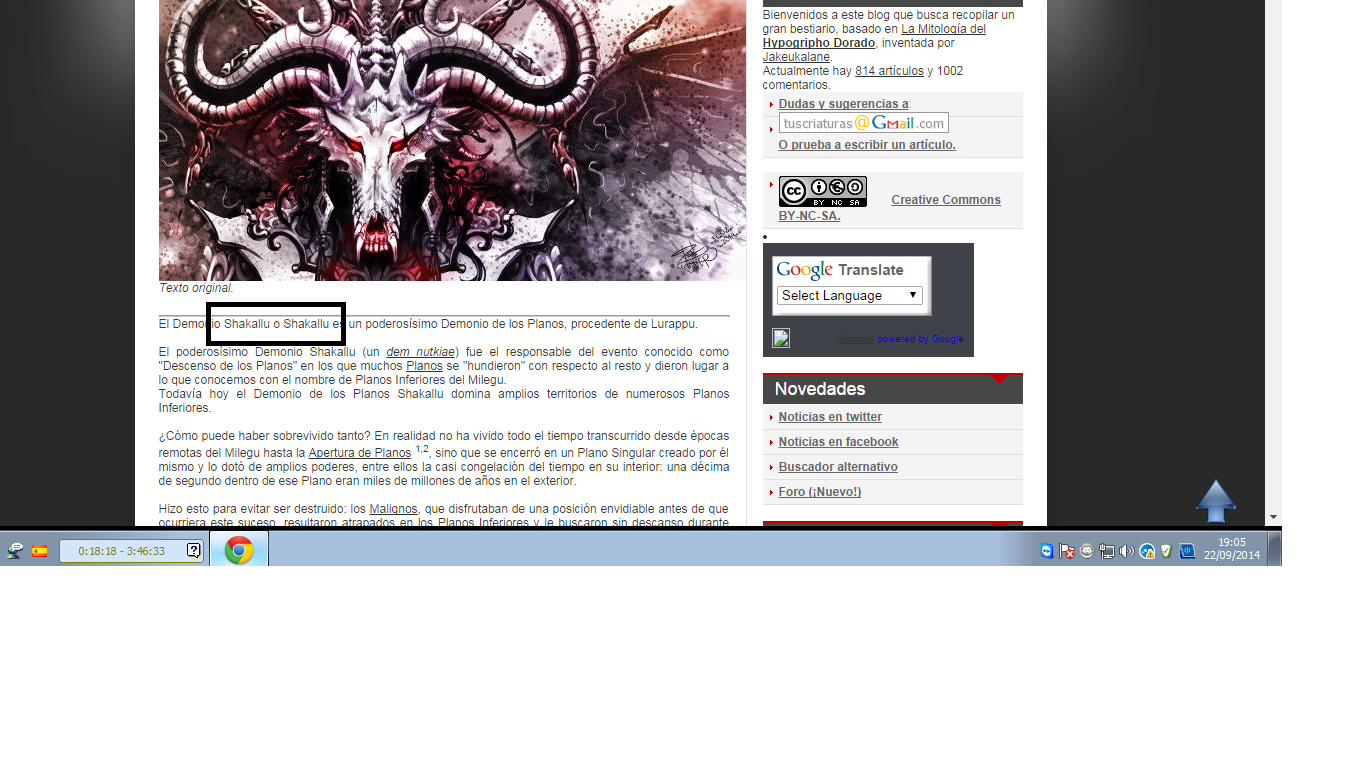Screen dimensions: 1366x768
Task: Follow the dem nutkiae article link
Action: [421, 352]
